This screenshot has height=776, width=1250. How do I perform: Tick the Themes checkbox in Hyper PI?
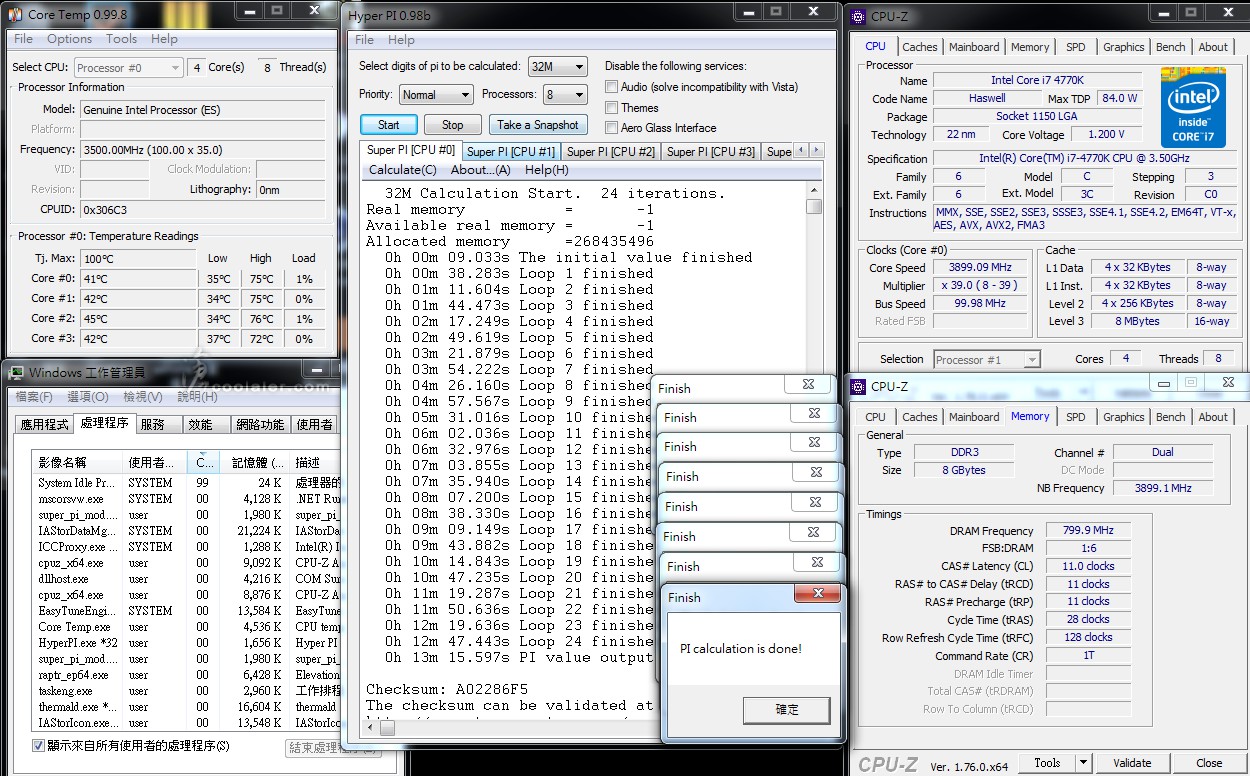pos(611,107)
